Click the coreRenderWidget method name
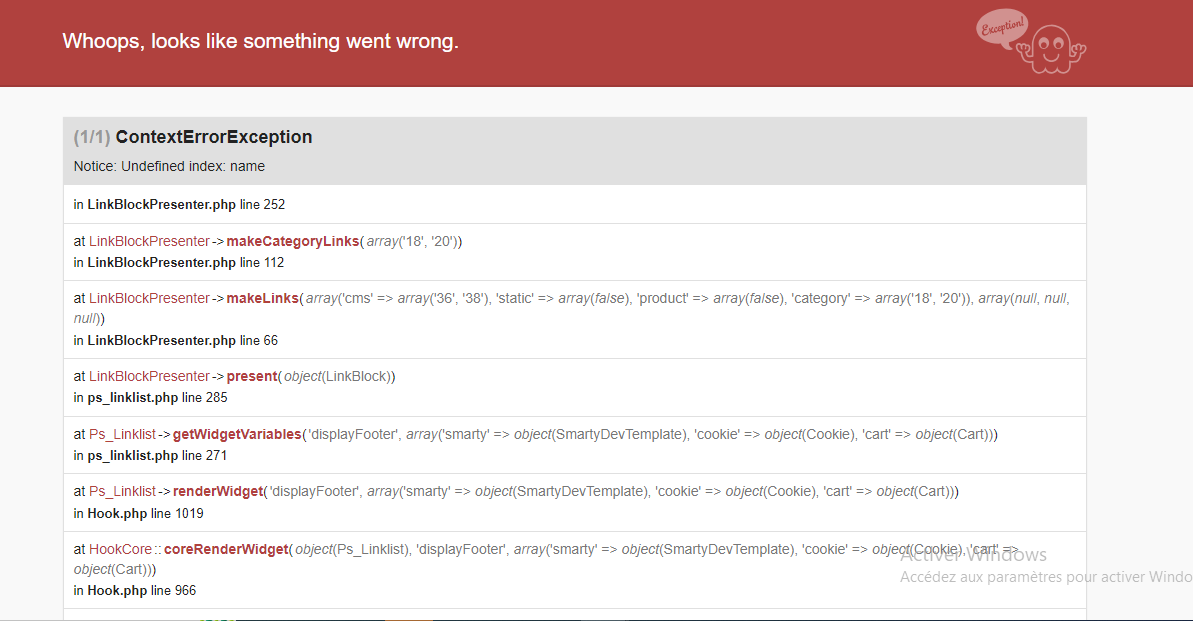The width and height of the screenshot is (1193, 621). pyautogui.click(x=226, y=549)
